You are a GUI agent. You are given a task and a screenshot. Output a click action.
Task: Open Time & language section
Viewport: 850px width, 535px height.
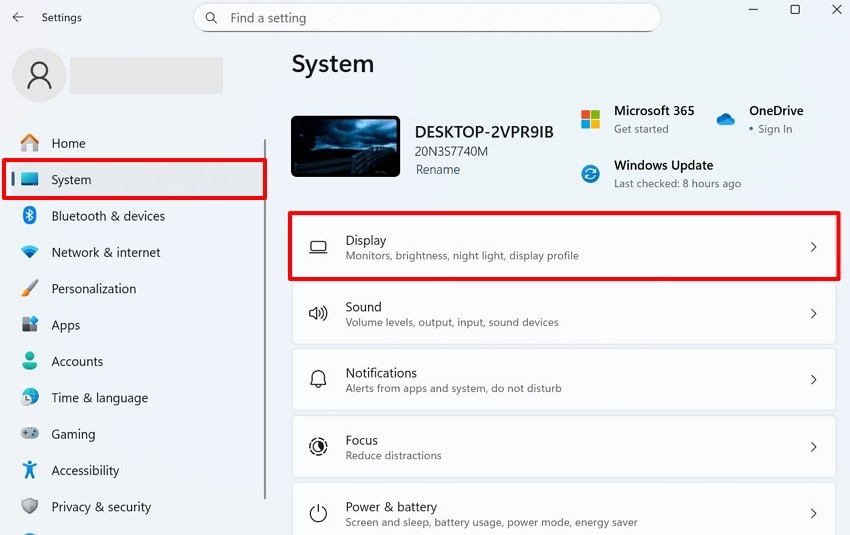pos(99,398)
